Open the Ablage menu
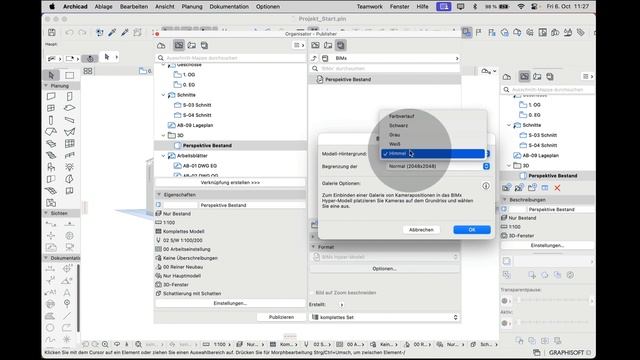The image size is (640, 360). [104, 7]
